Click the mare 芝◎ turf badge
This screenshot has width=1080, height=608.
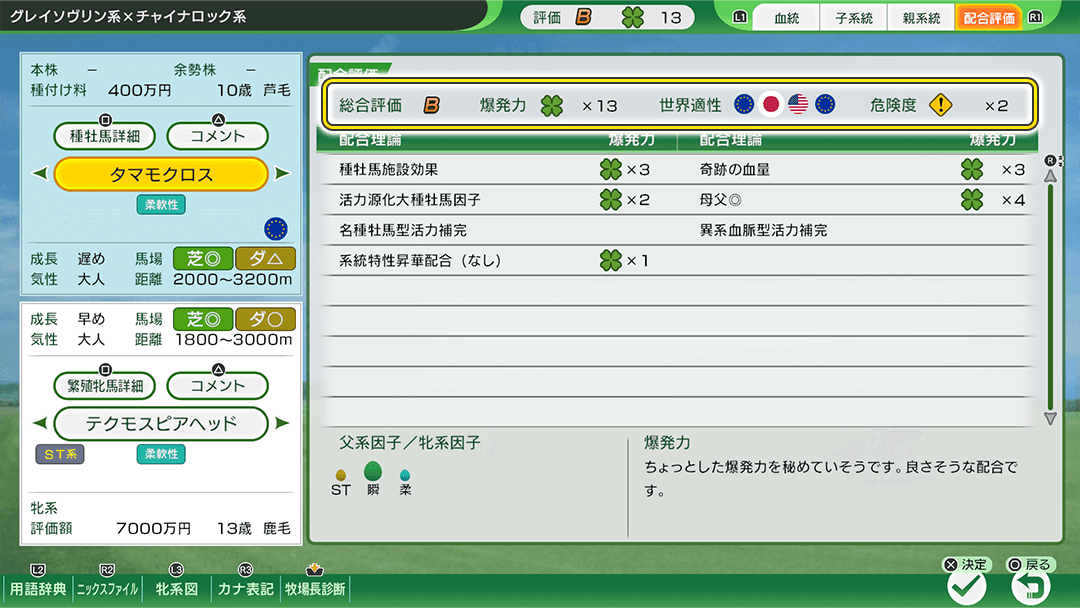[203, 319]
